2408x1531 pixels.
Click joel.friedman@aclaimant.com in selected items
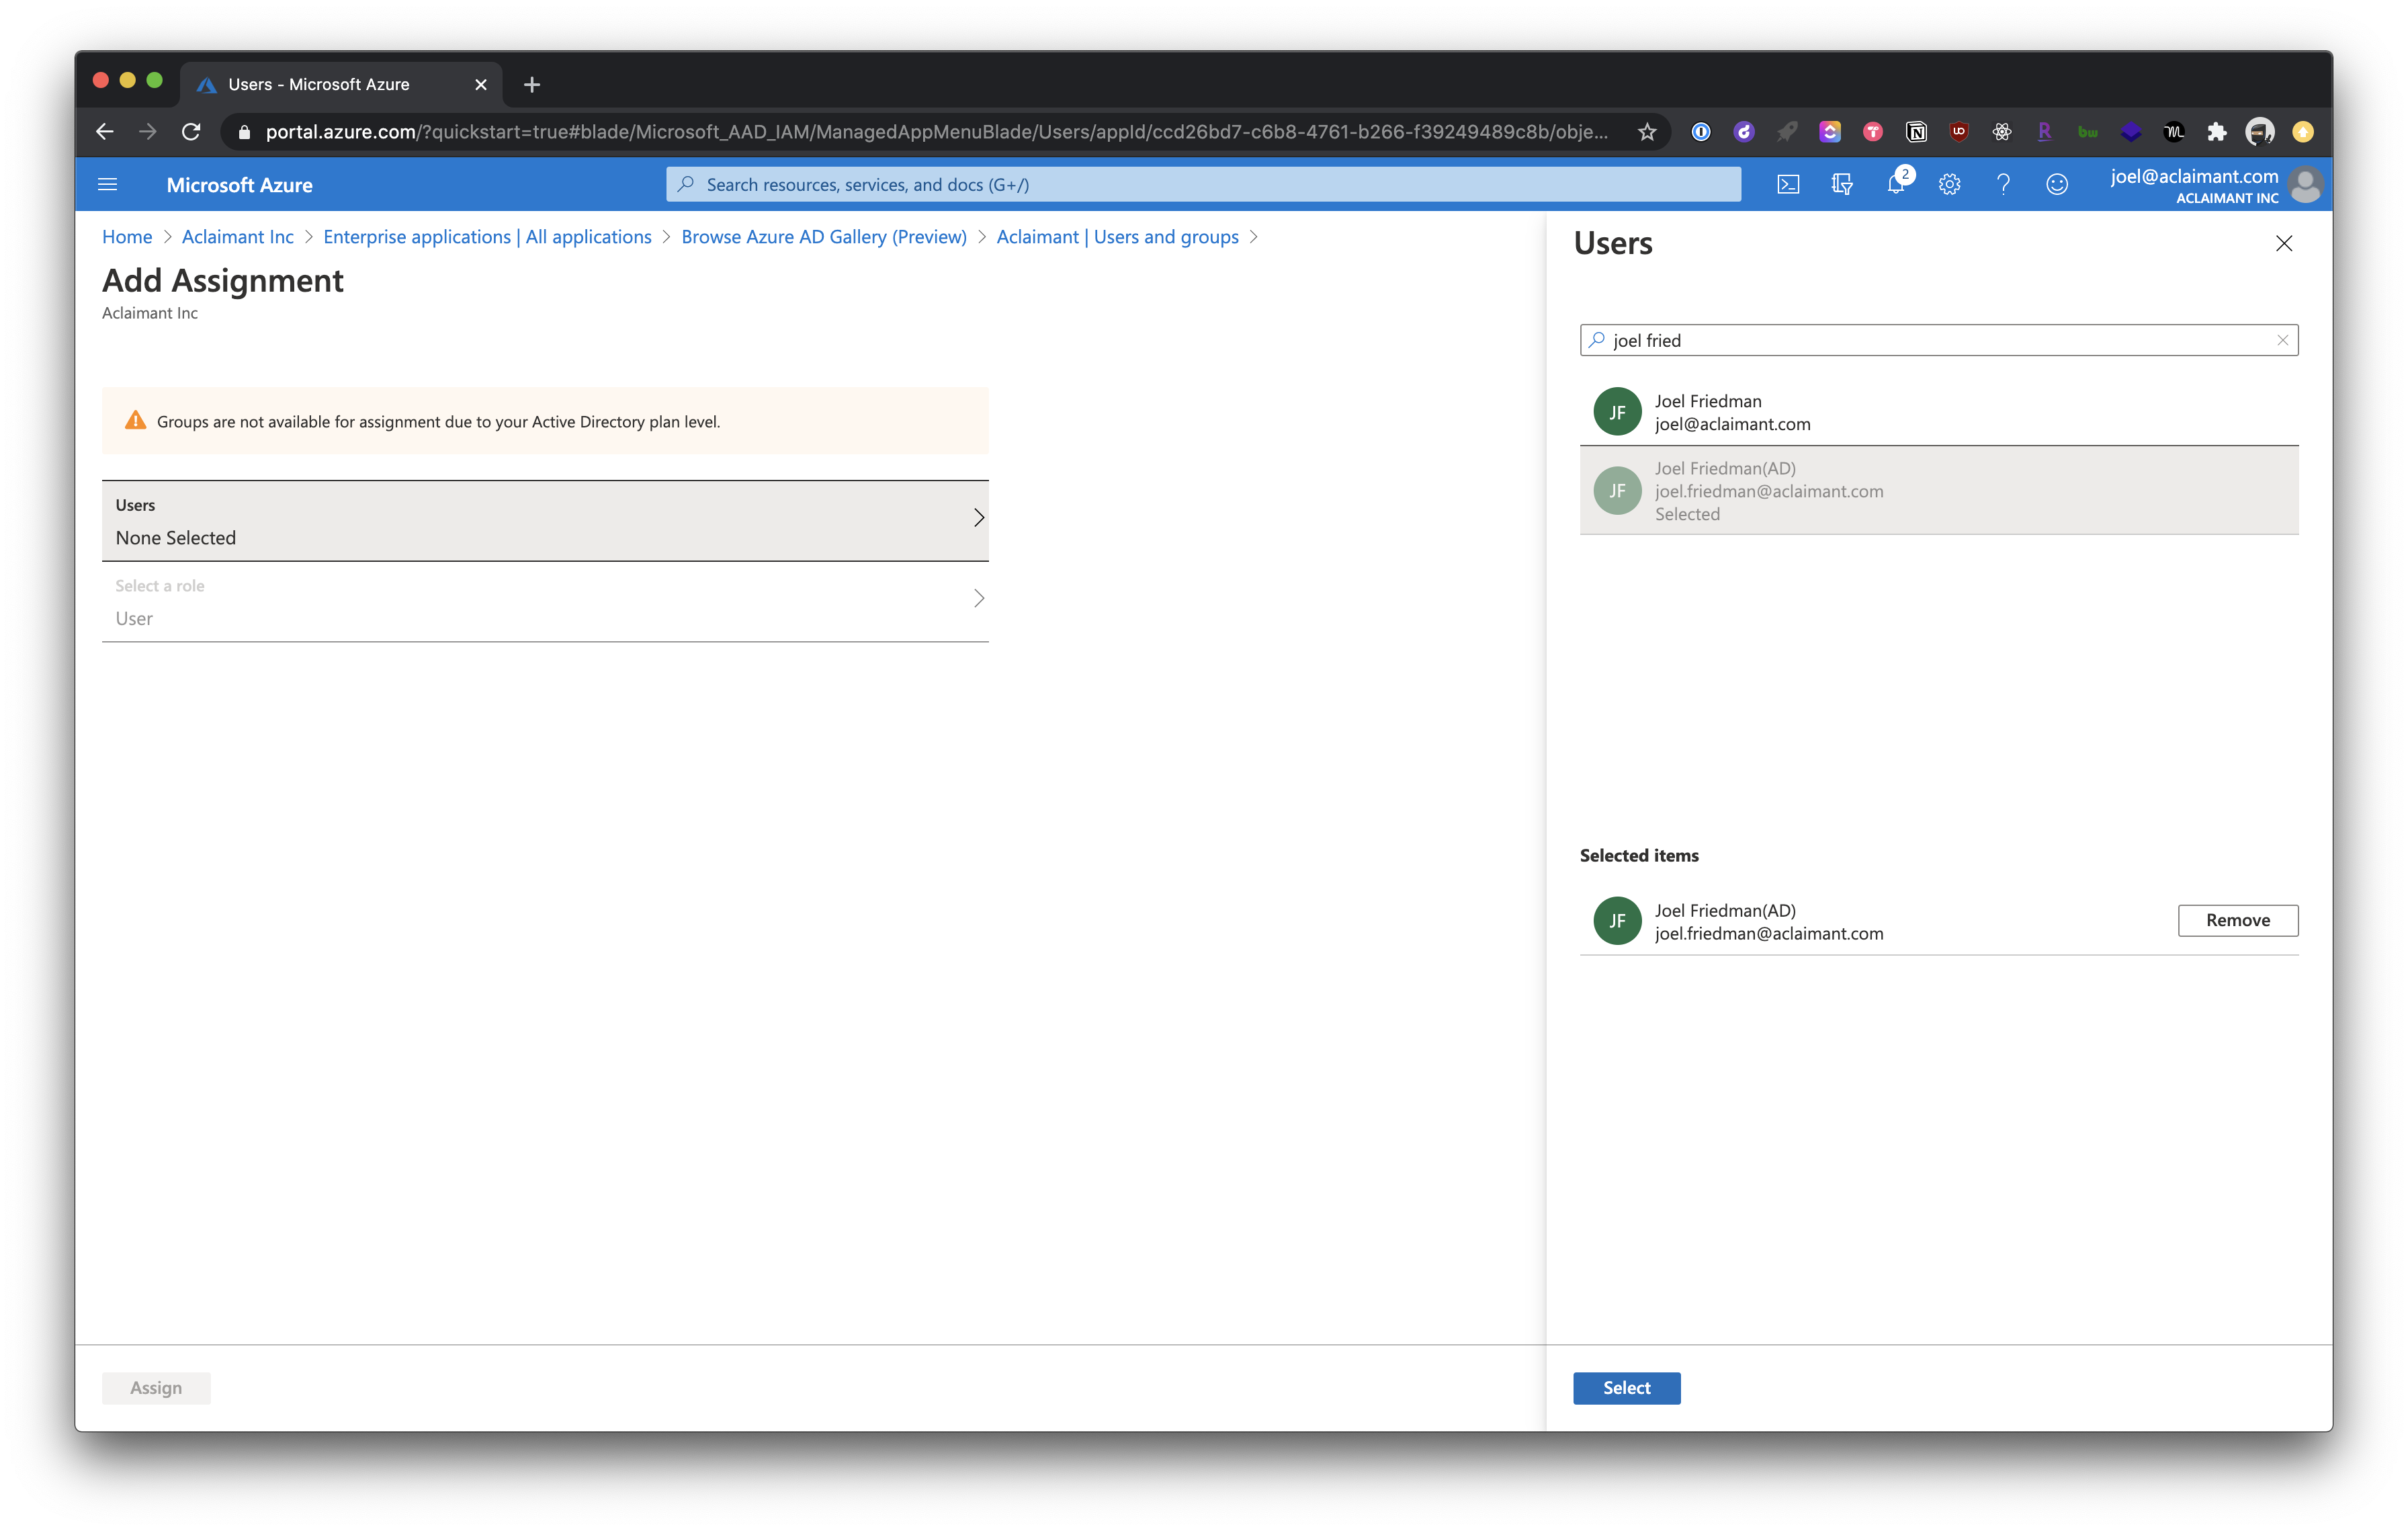pos(1768,933)
